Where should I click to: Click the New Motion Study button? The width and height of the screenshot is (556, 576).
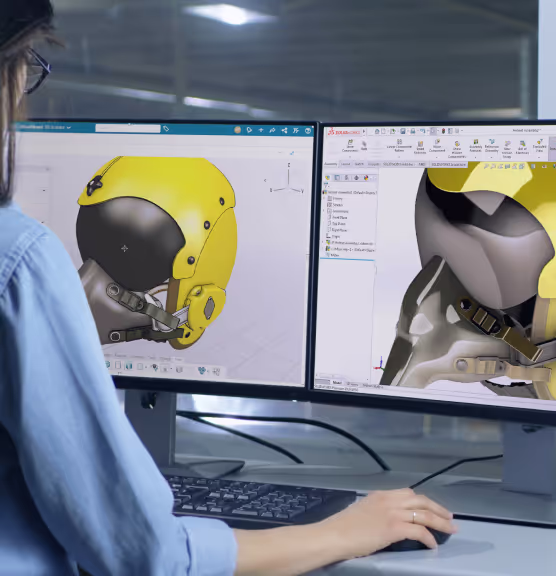[x=507, y=150]
